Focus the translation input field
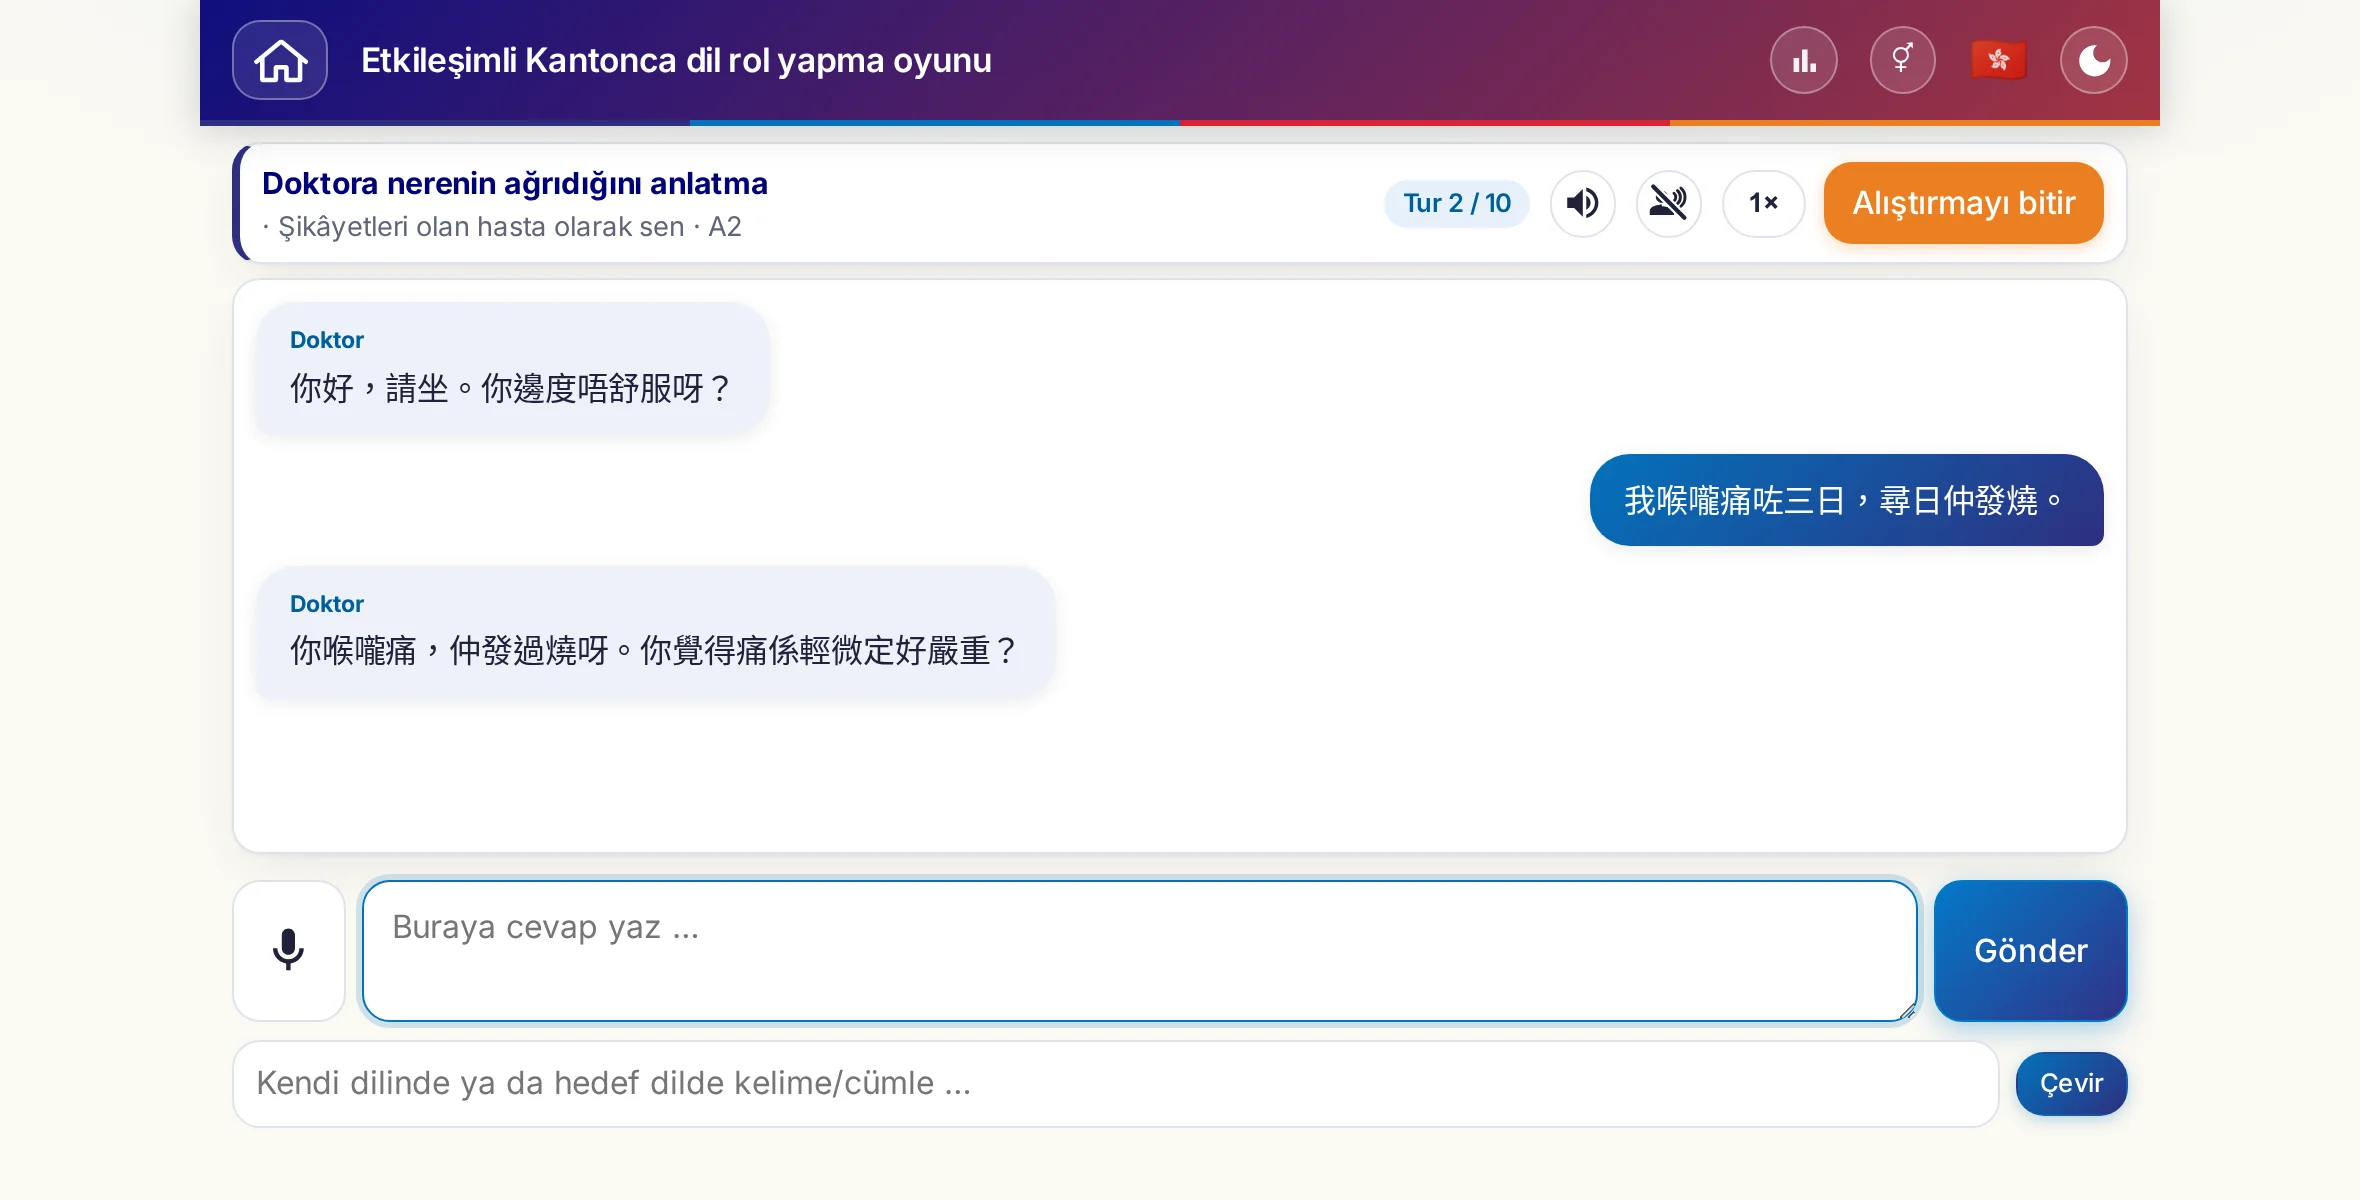 (x=1116, y=1084)
